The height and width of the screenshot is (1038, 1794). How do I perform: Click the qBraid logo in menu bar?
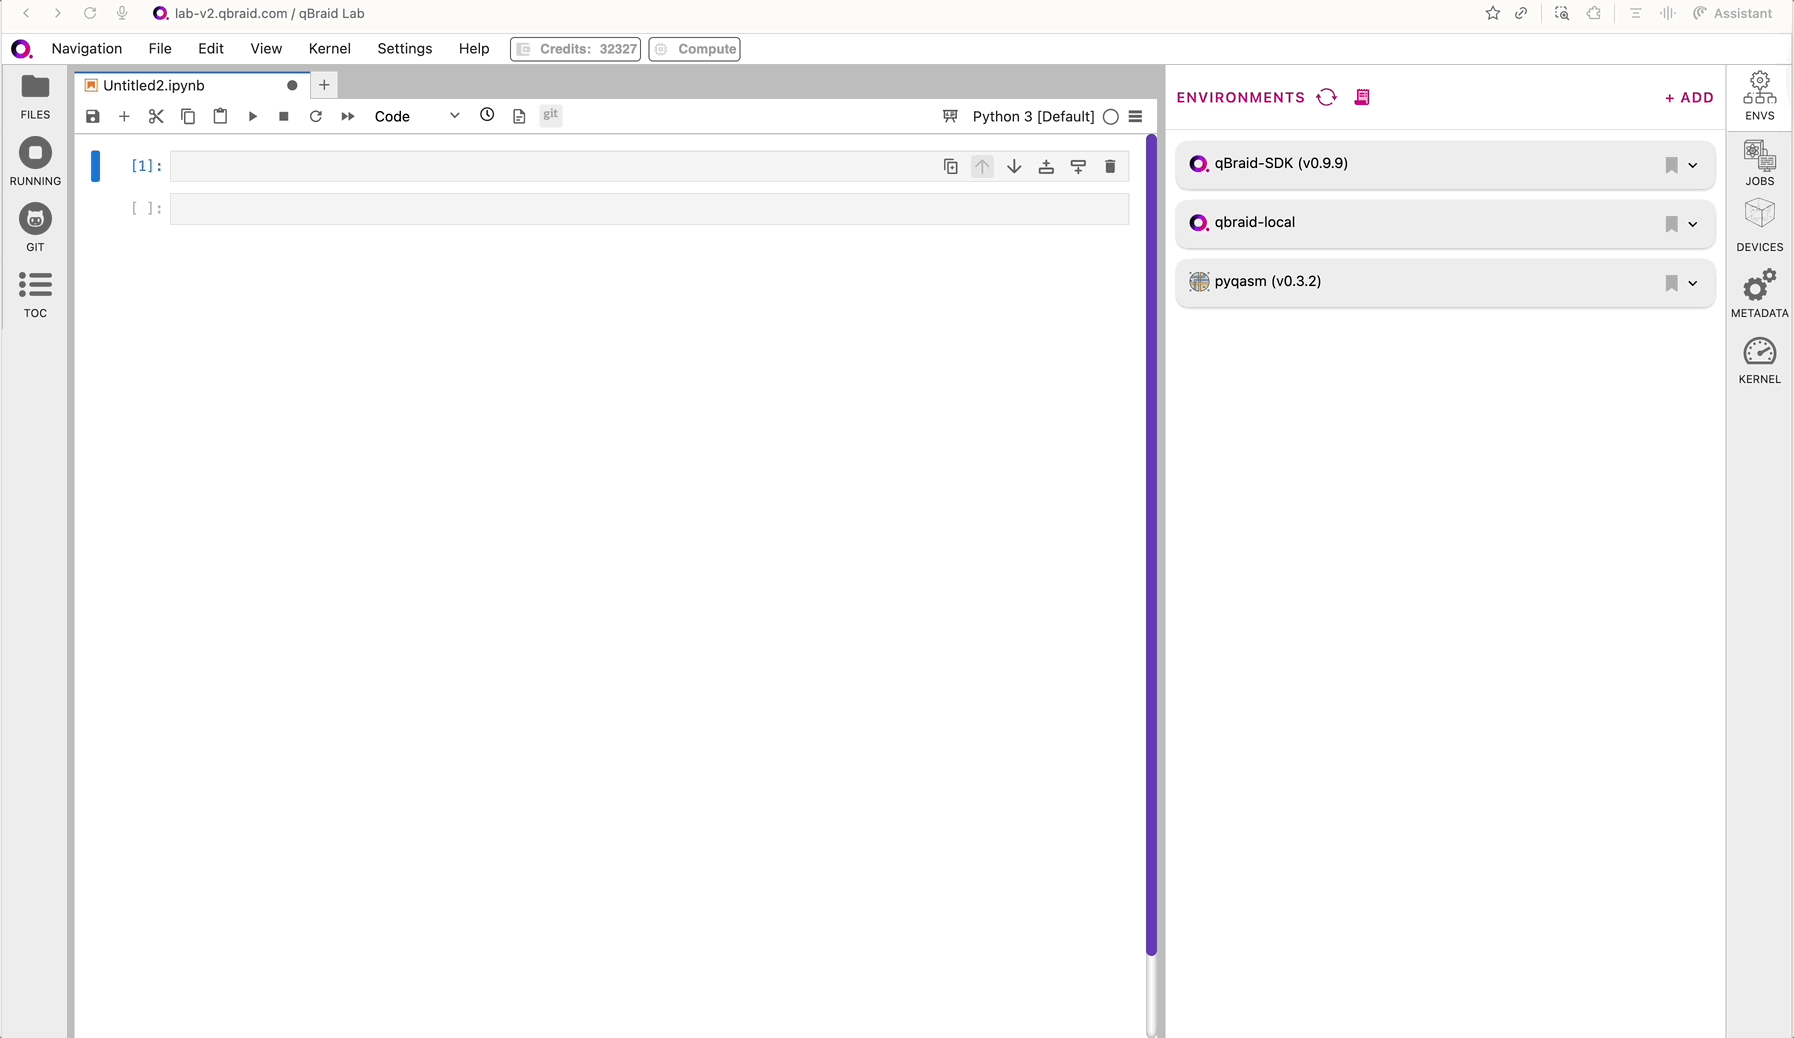coord(22,48)
